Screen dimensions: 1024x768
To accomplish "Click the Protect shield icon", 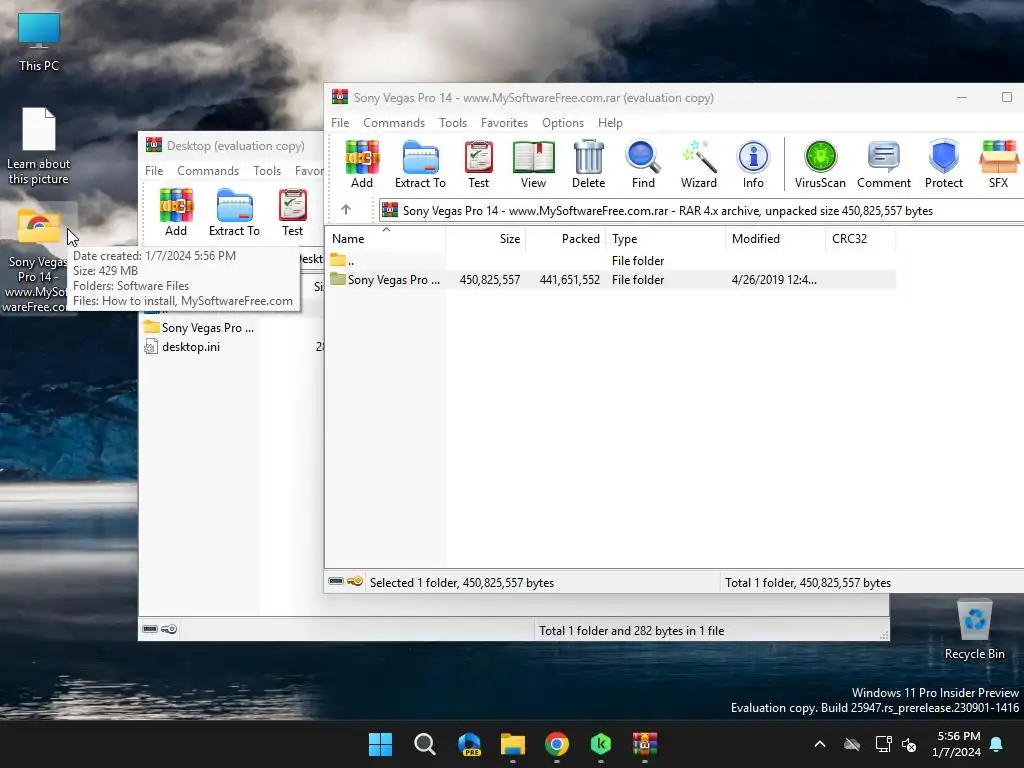I will click(x=944, y=165).
